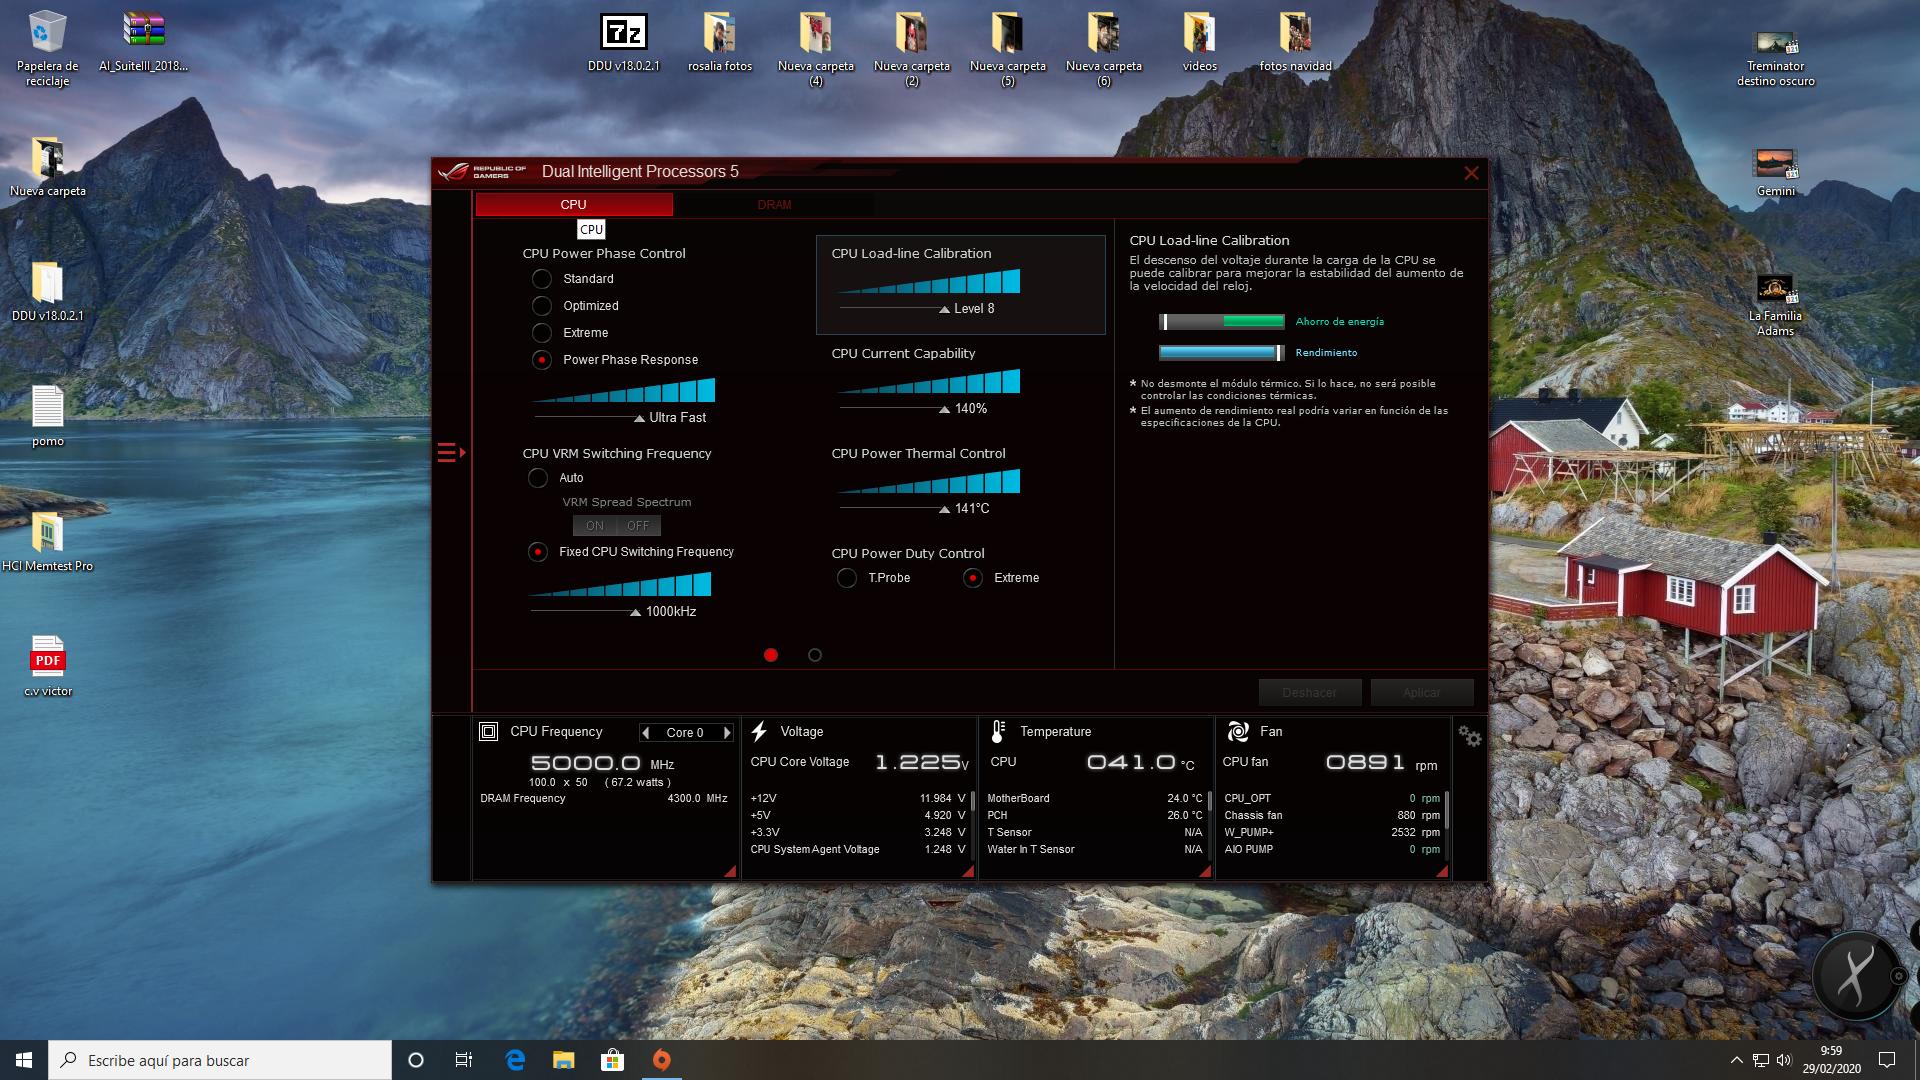Select Auto VRM switching frequency
Viewport: 1920px width, 1080px height.
point(538,478)
